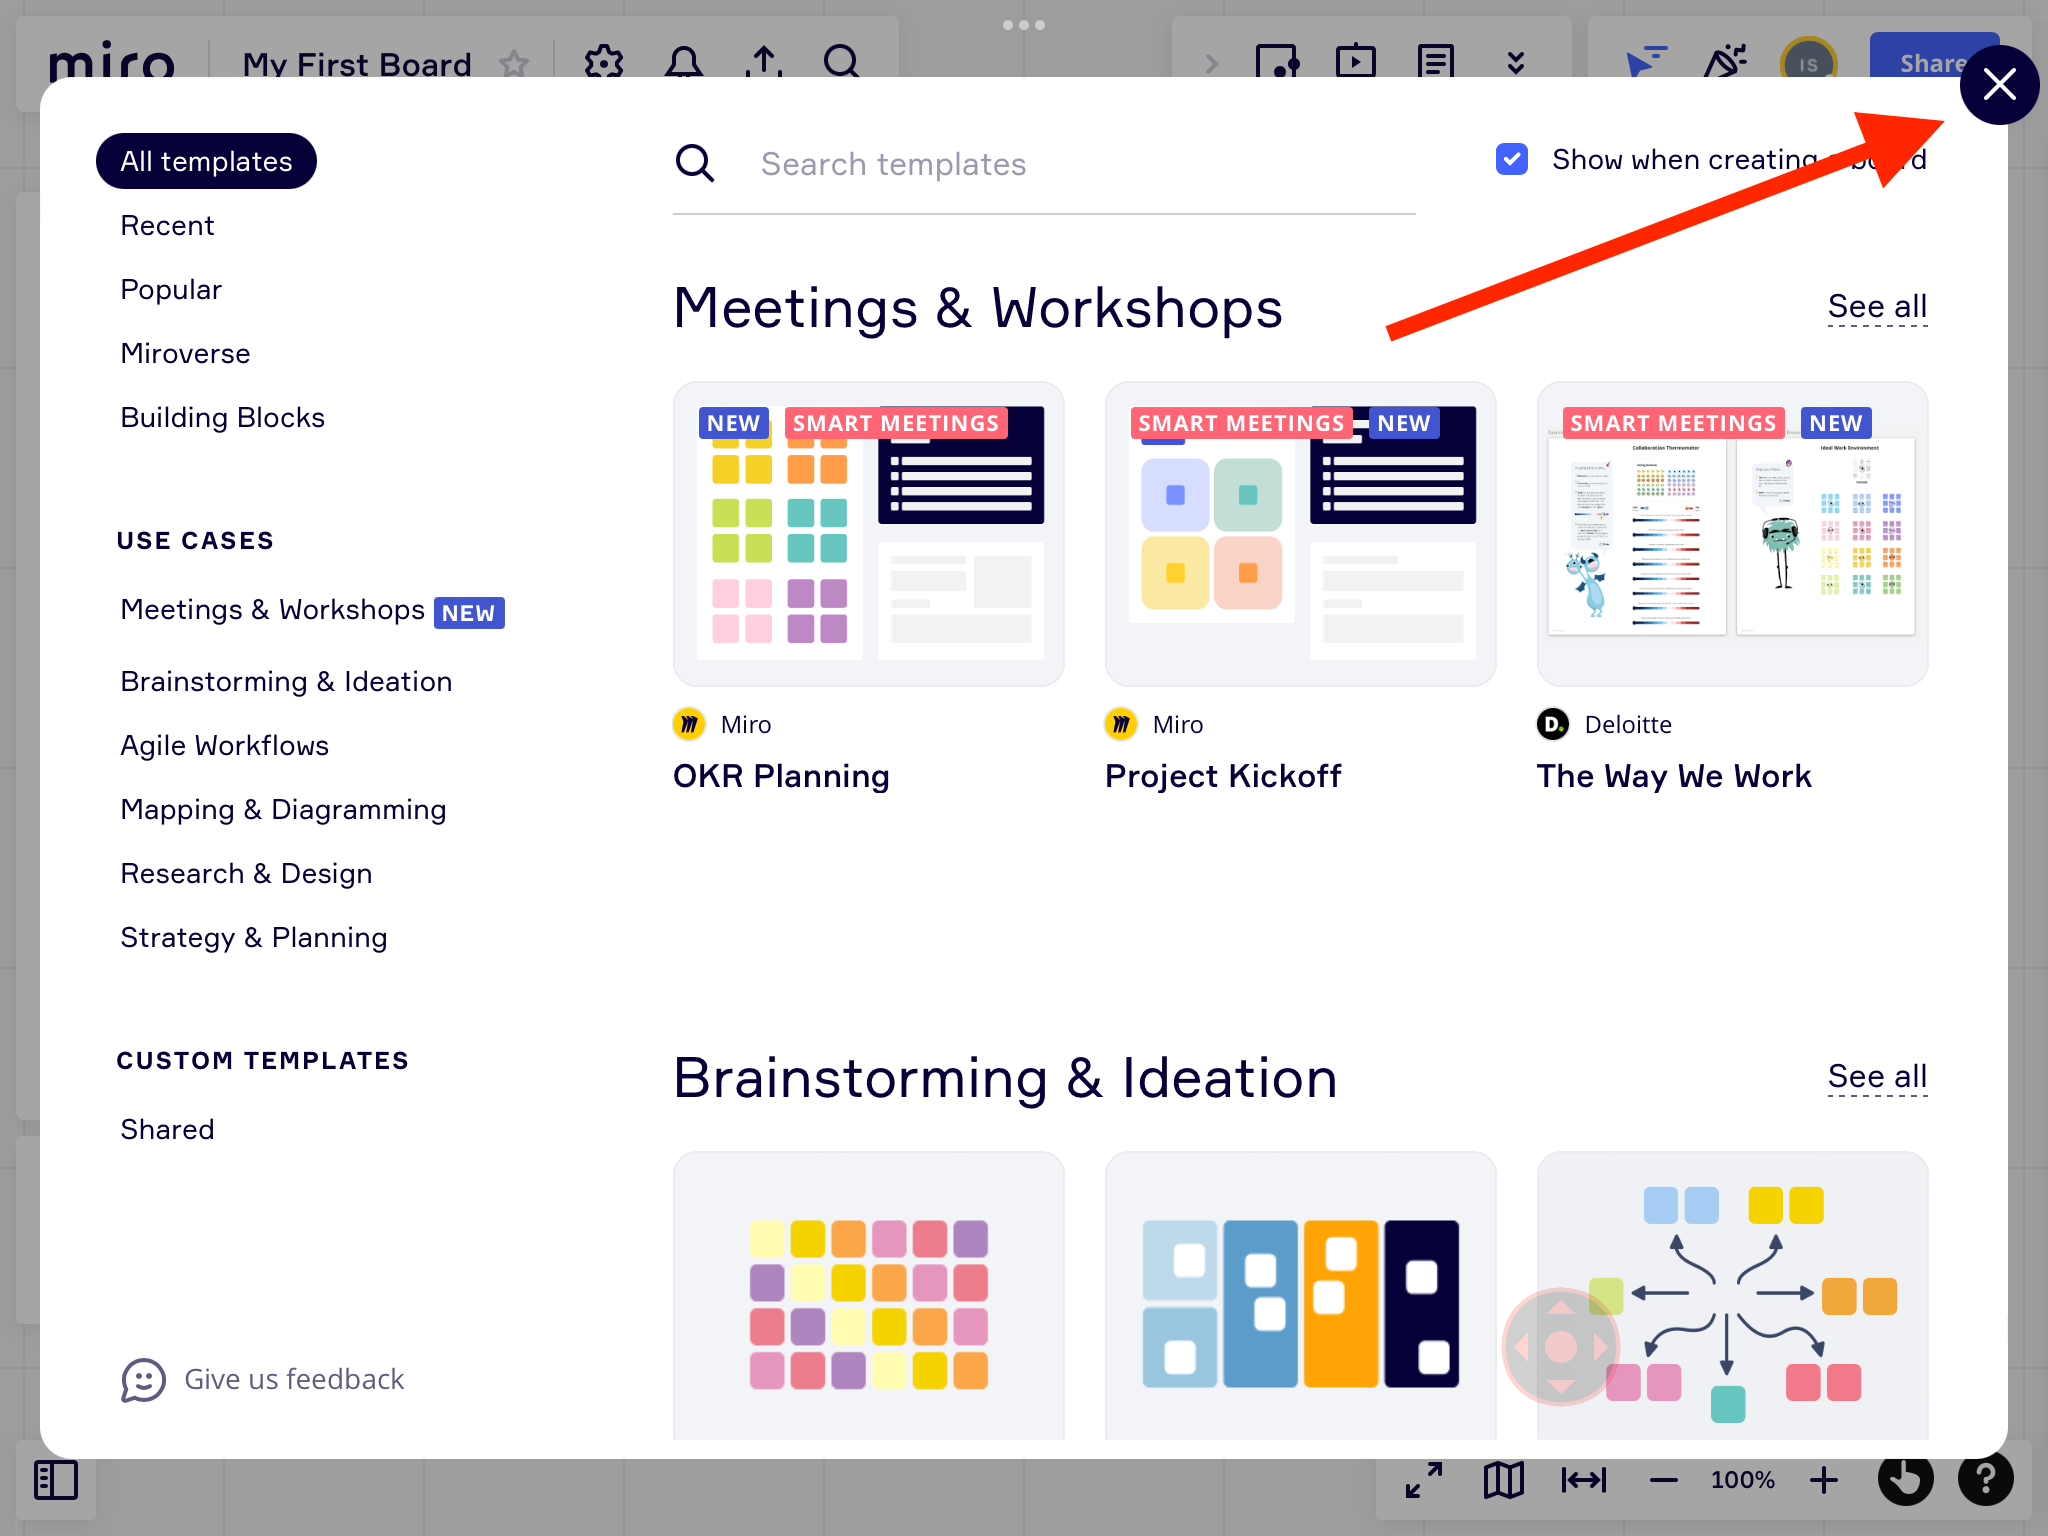Image resolution: width=2048 pixels, height=1536 pixels.
Task: Click the feedback smiley chat icon
Action: coord(143,1380)
